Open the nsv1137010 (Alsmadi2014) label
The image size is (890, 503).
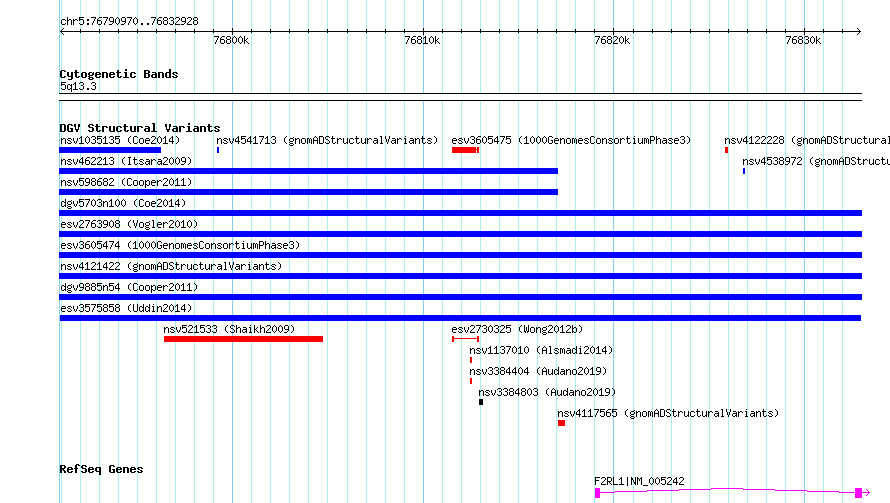coord(541,350)
